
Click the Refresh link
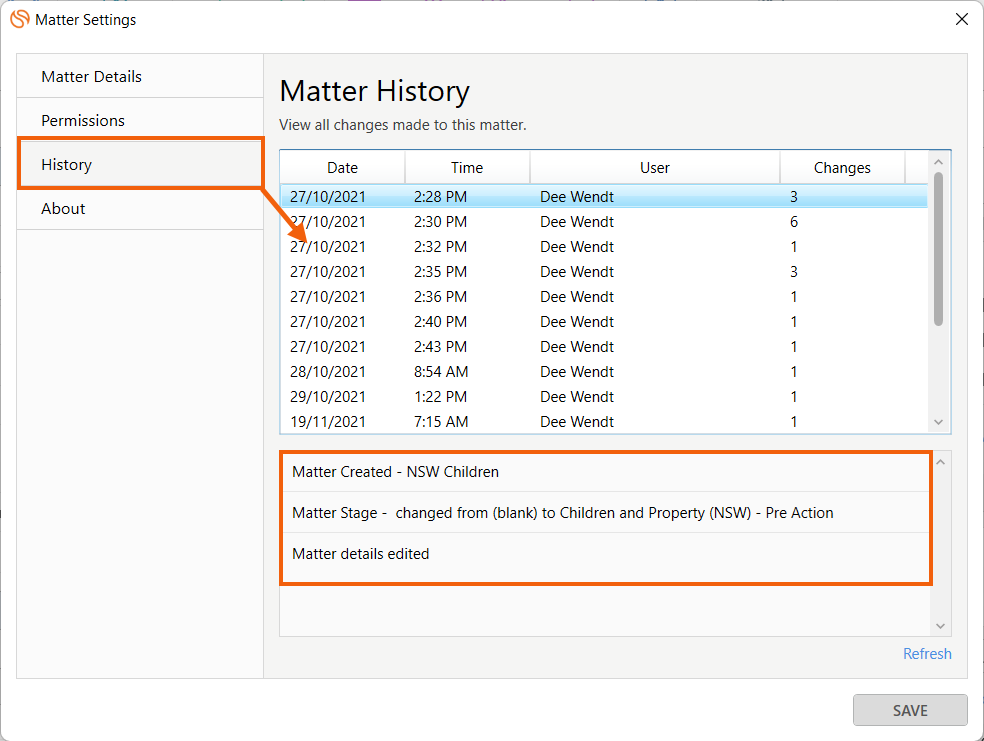[x=927, y=654]
